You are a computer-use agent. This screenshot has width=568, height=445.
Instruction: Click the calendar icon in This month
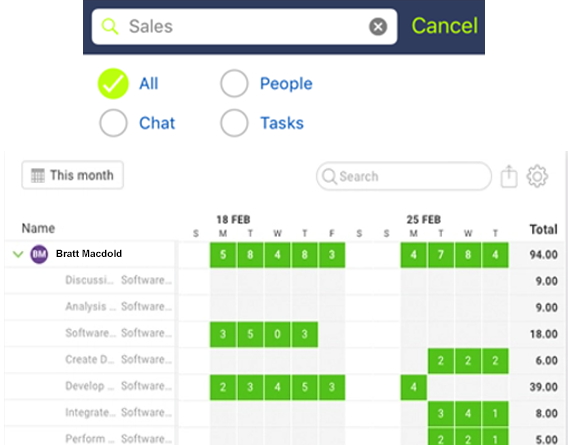pos(38,175)
